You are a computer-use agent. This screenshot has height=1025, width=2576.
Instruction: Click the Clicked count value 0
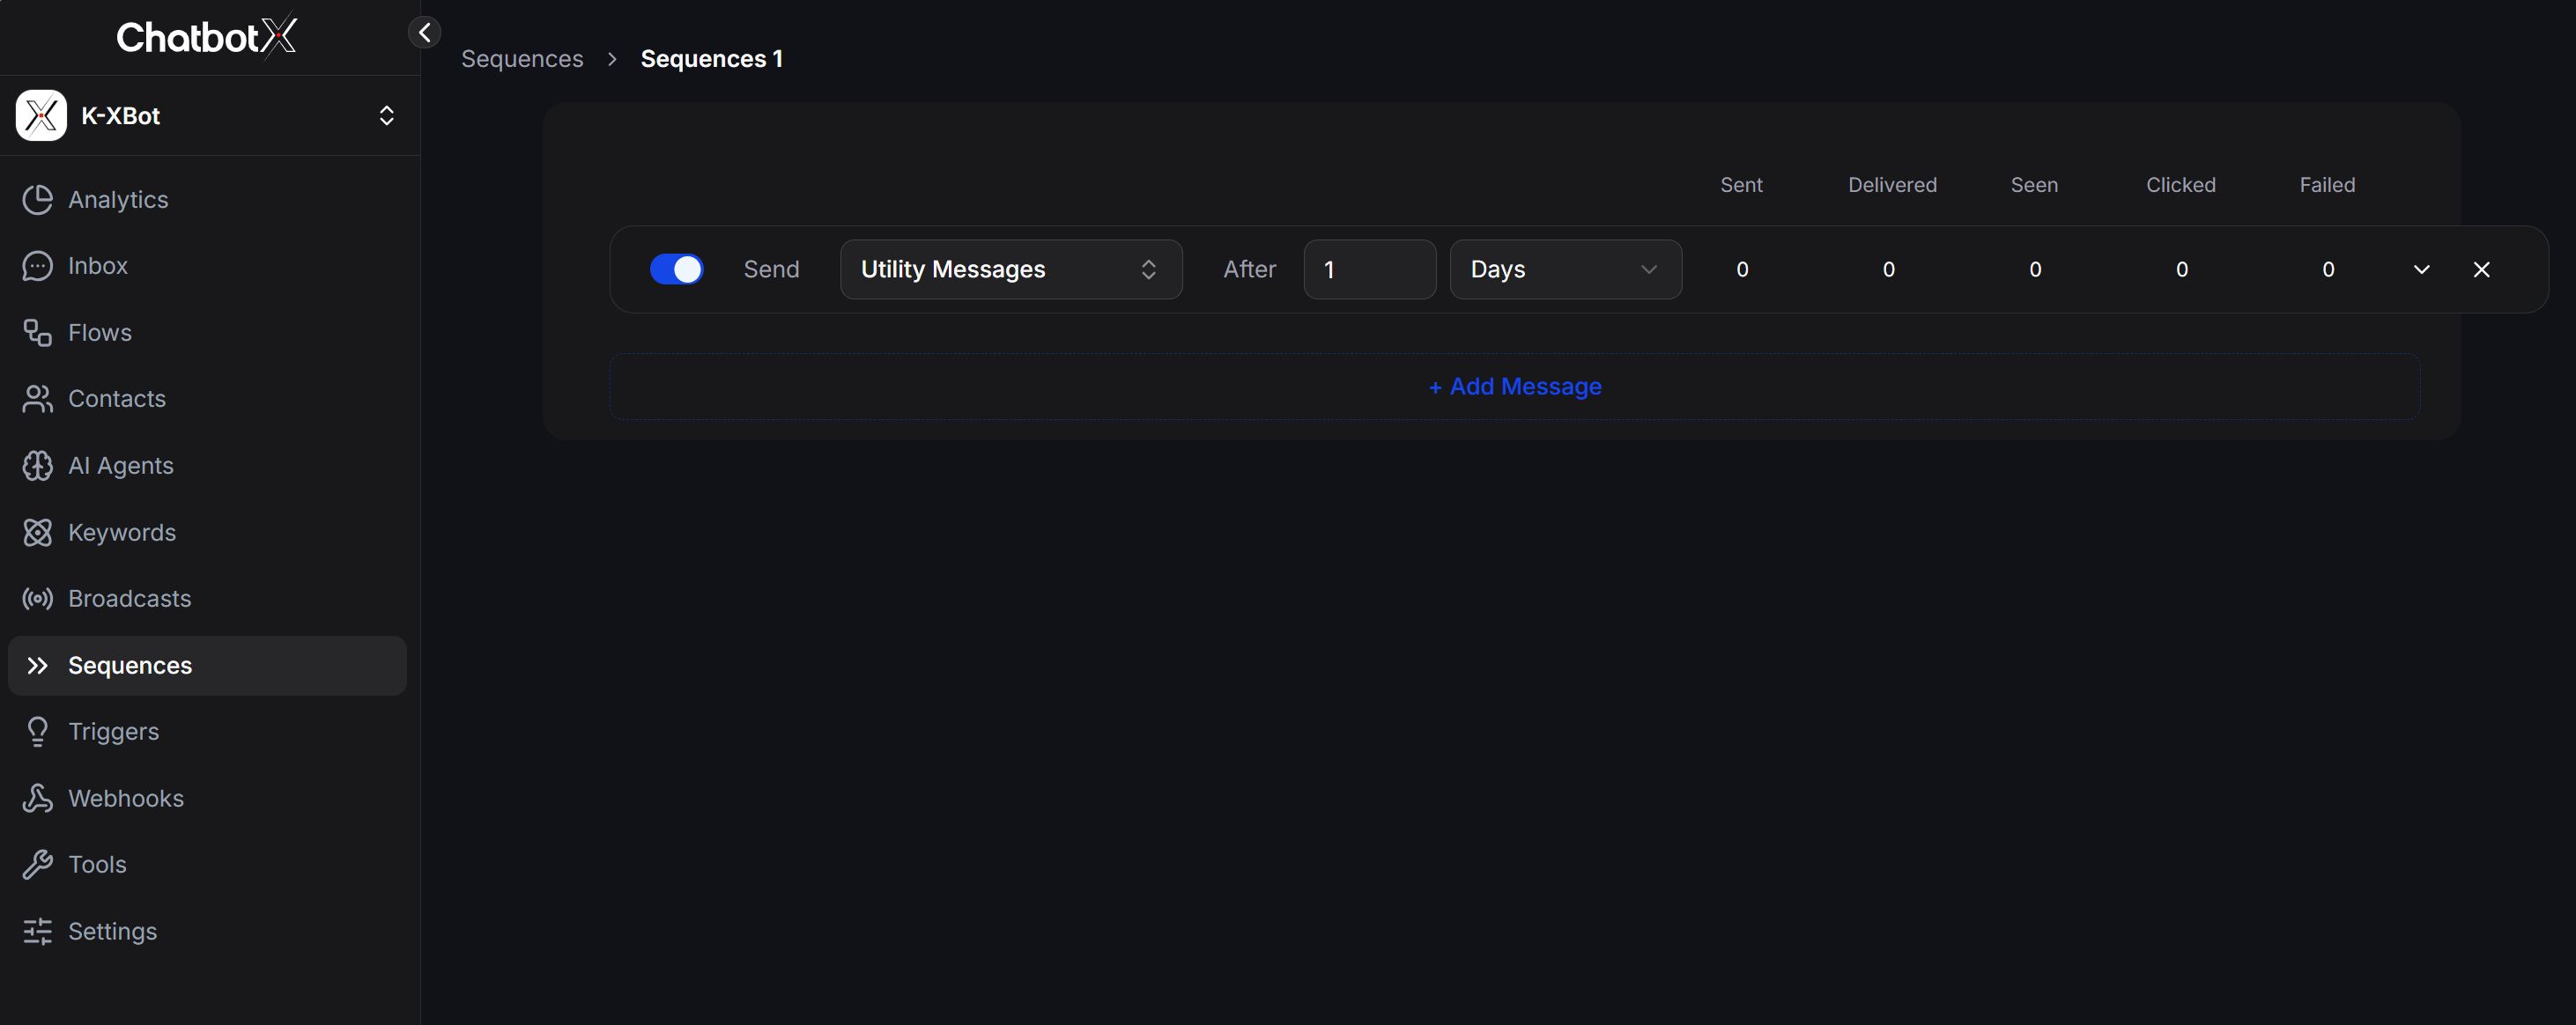point(2181,269)
